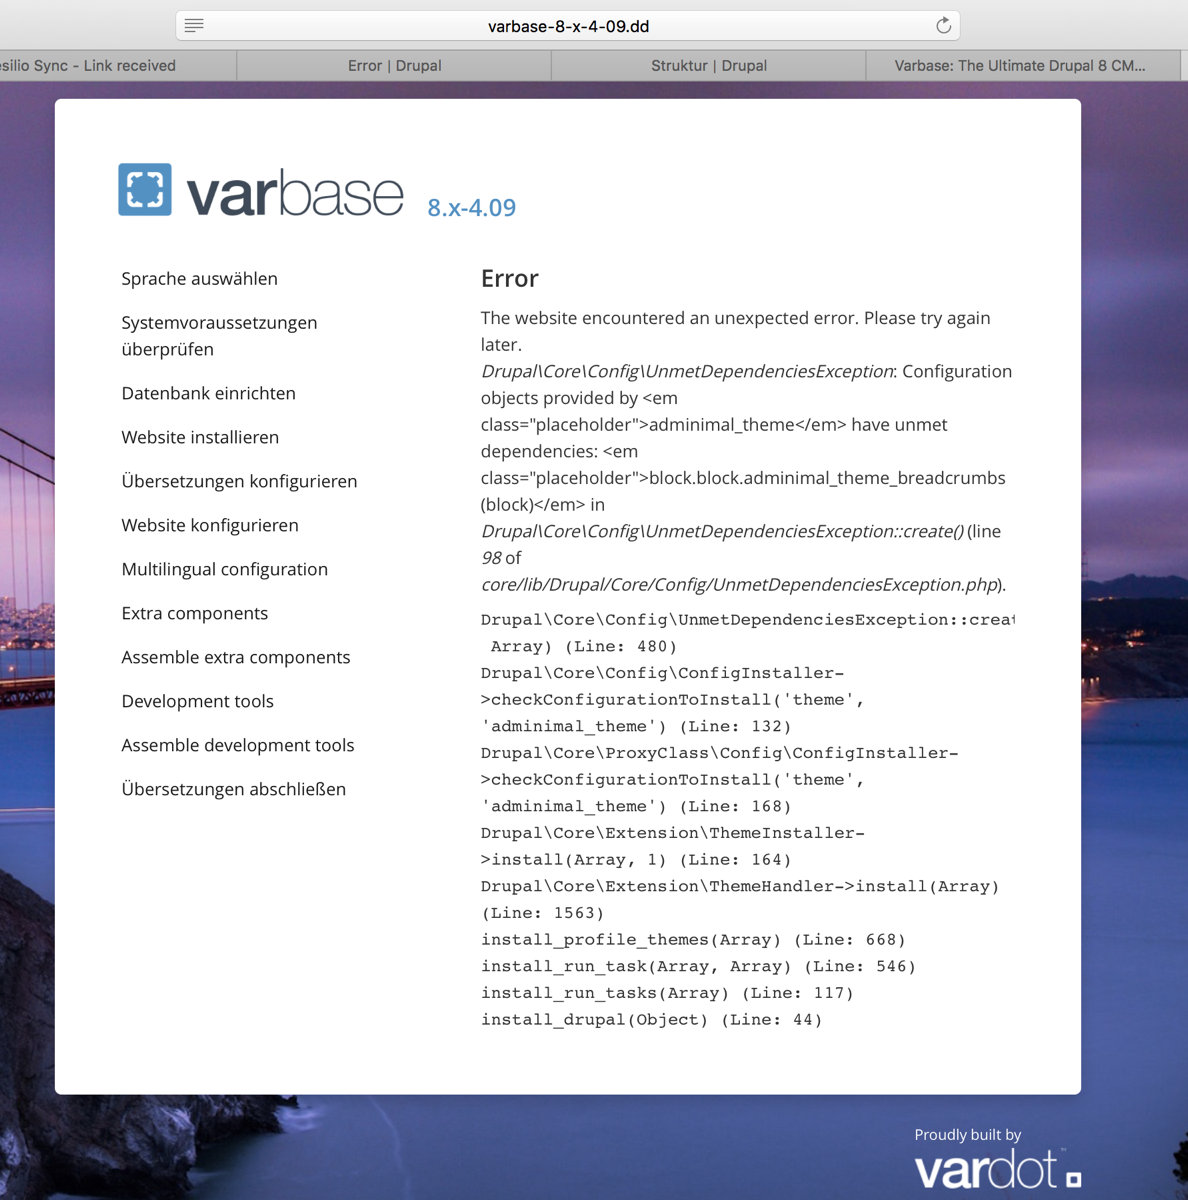The image size is (1188, 1200).
Task: Click the blue Varbase logo icon
Action: click(x=144, y=188)
